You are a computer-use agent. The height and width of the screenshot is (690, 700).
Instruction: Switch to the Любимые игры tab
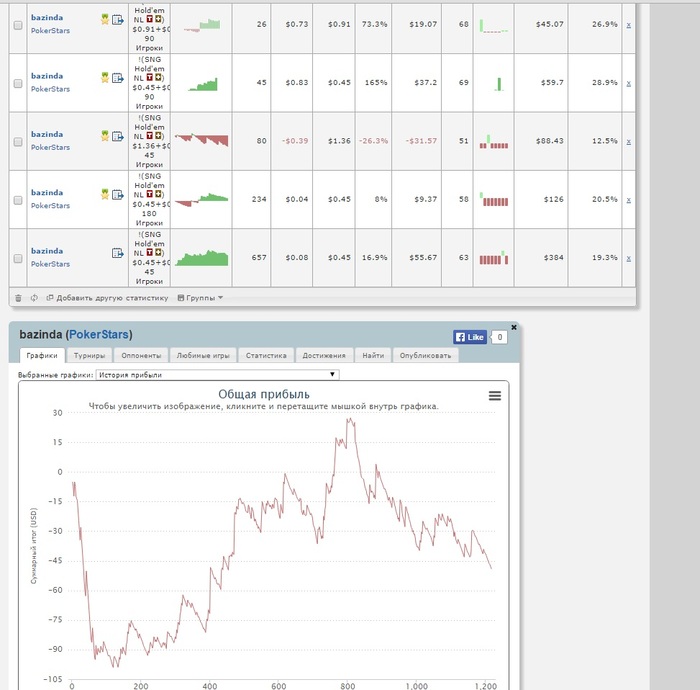203,355
